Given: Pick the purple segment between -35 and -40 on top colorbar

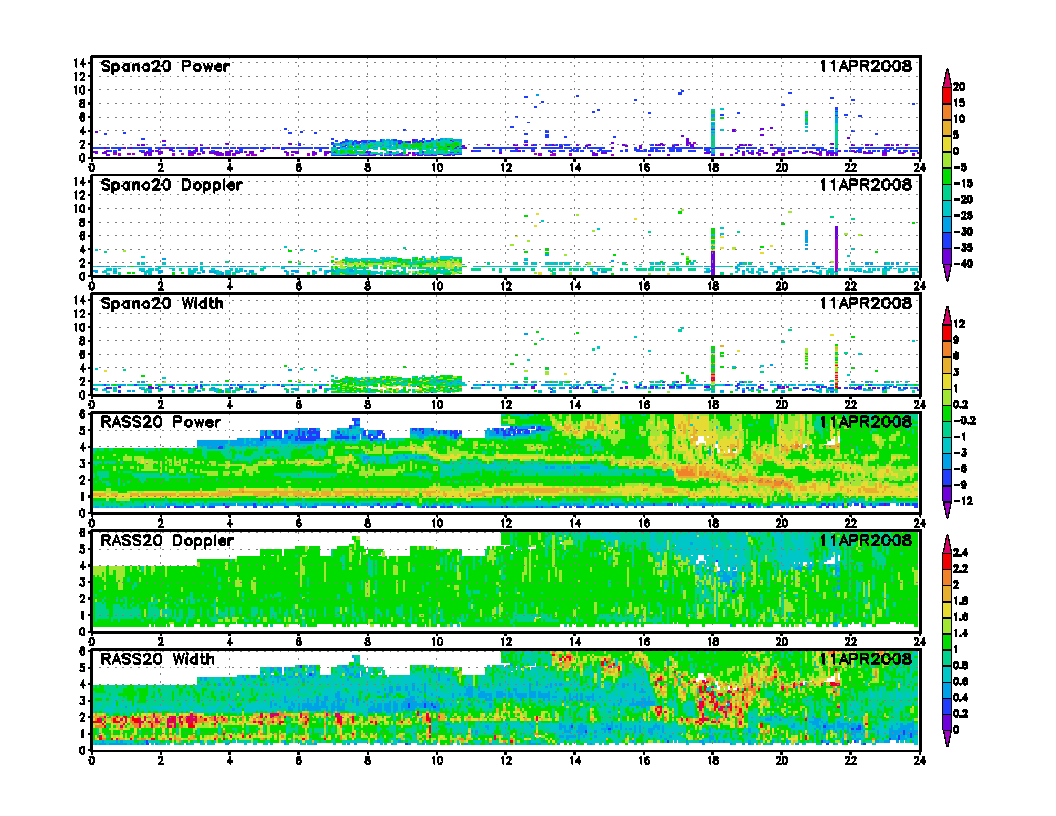Looking at the screenshot, I should pos(947,256).
